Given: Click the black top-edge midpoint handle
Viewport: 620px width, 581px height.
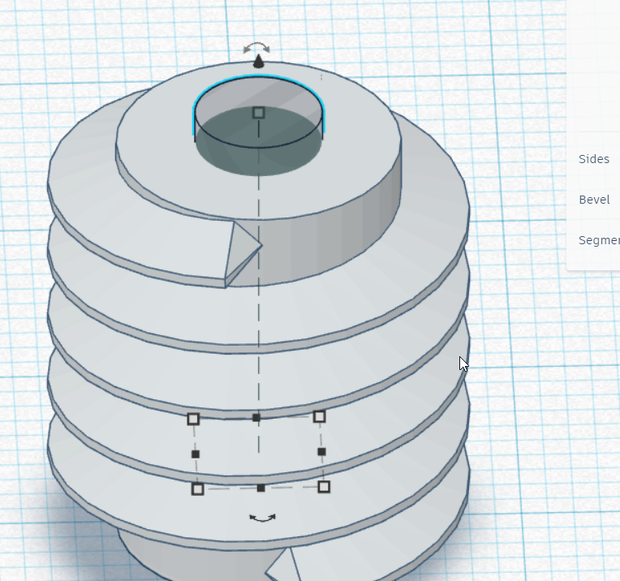Looking at the screenshot, I should pyautogui.click(x=256, y=418).
